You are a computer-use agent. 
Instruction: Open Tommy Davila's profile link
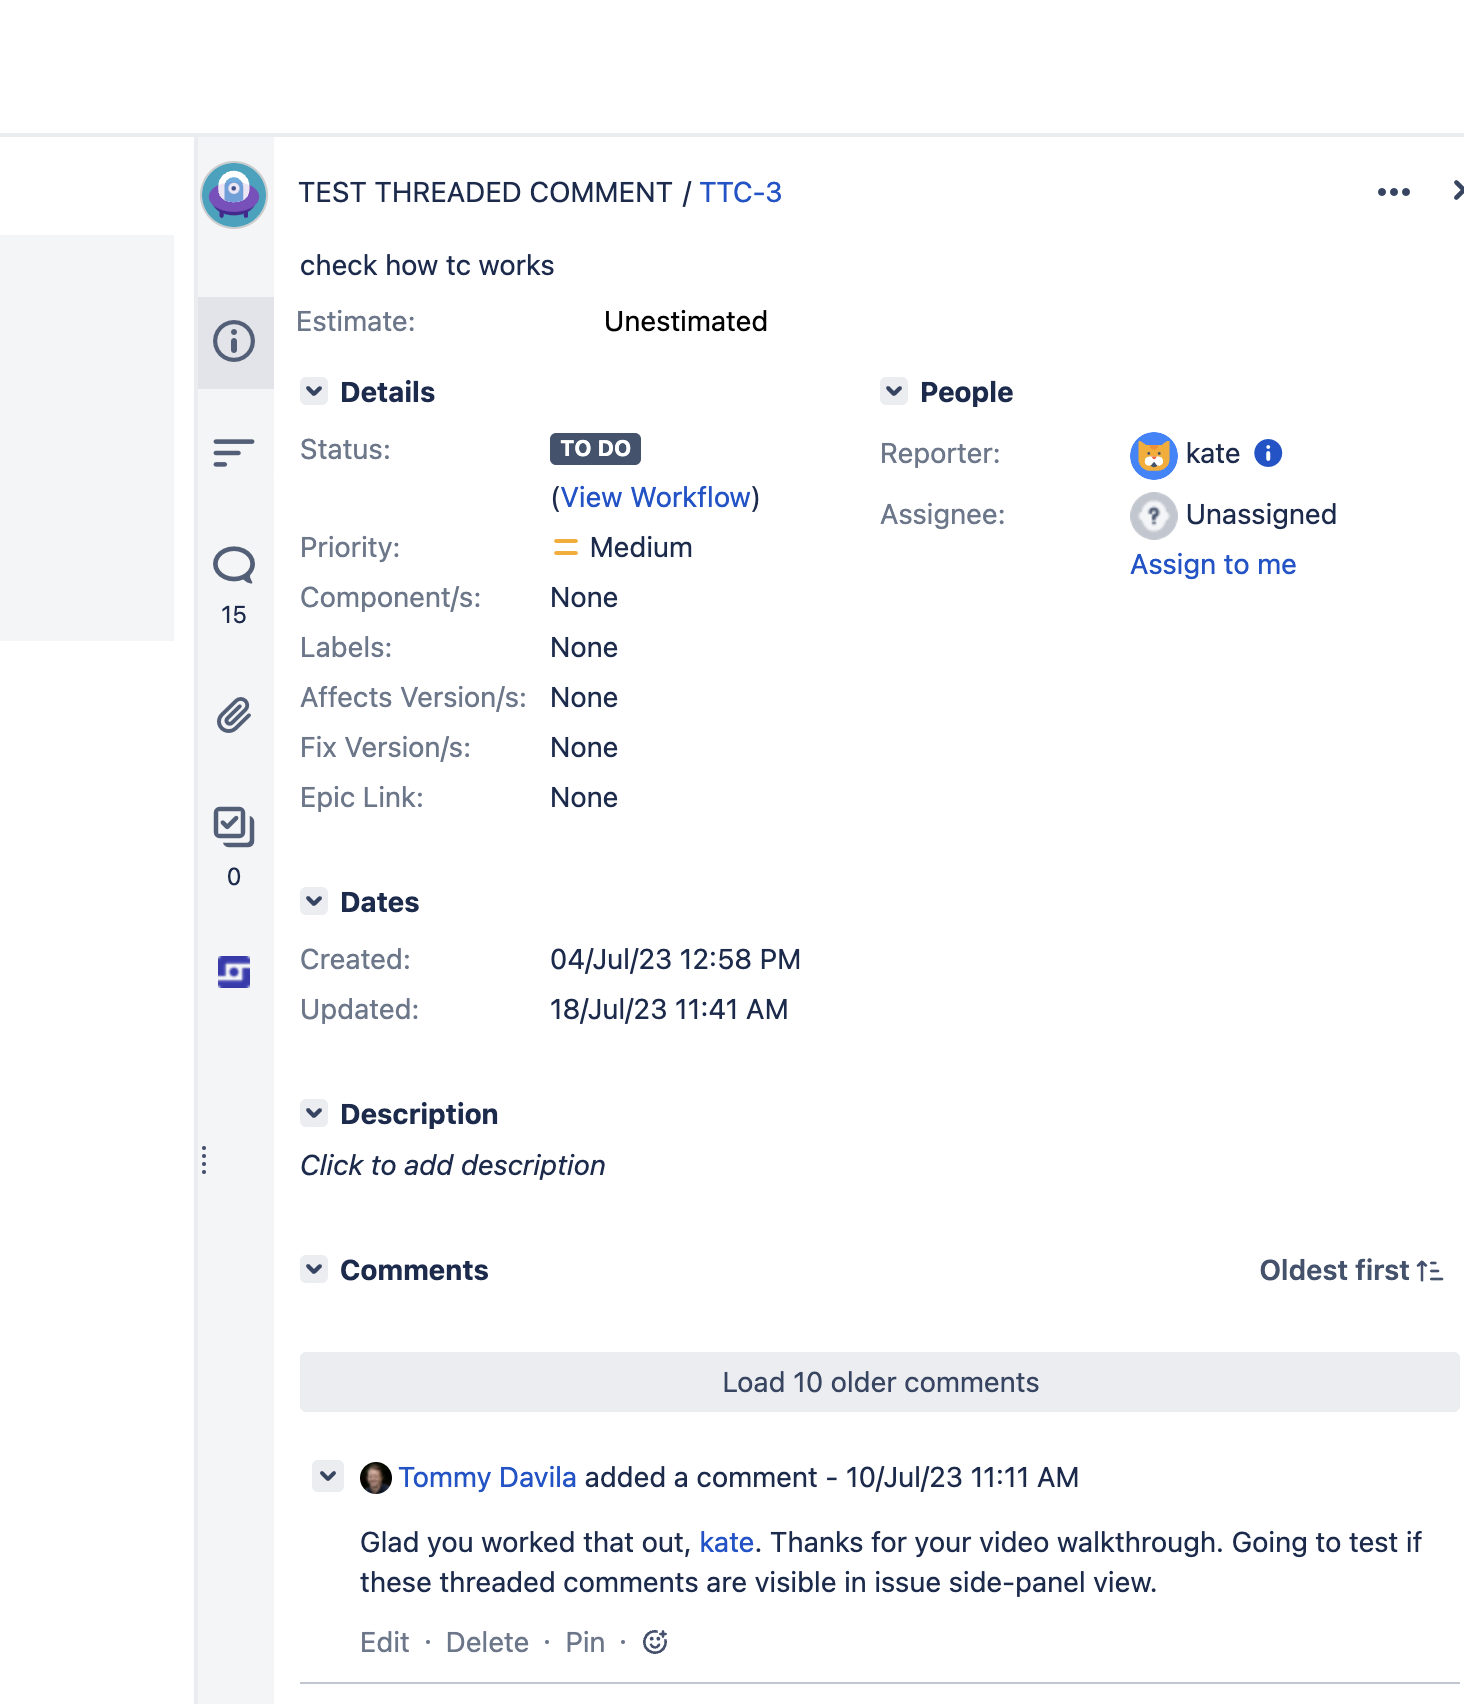[487, 1477]
